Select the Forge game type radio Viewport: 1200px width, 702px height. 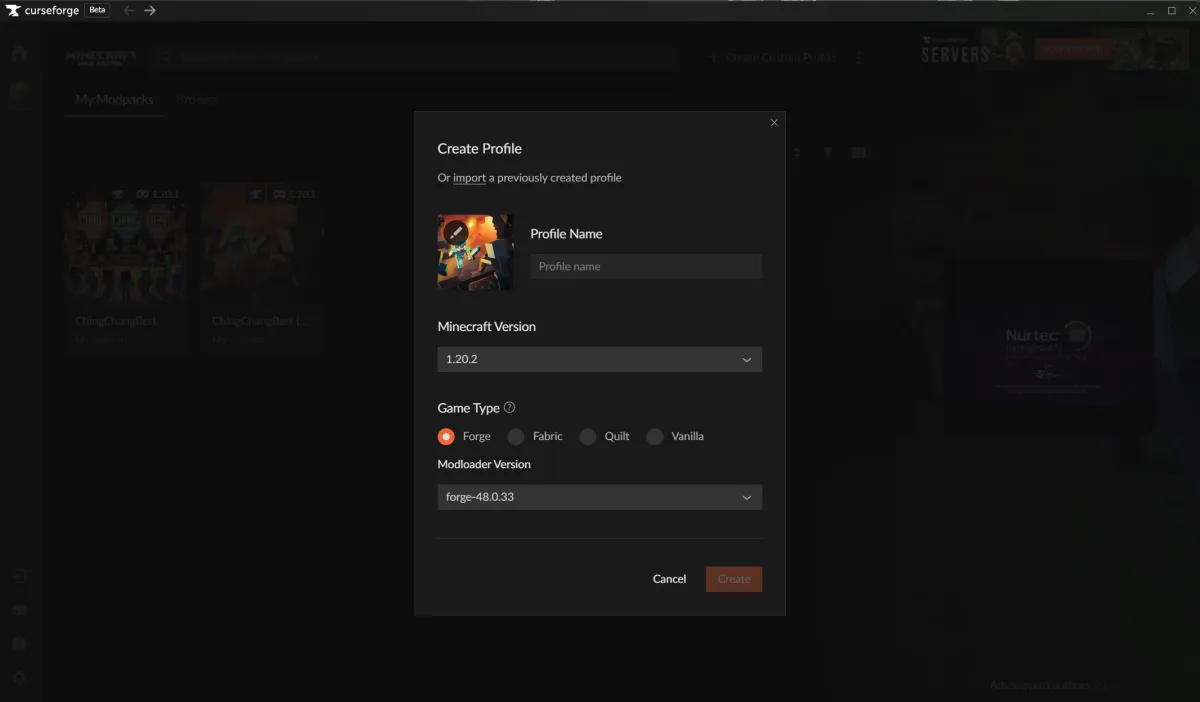pos(446,437)
